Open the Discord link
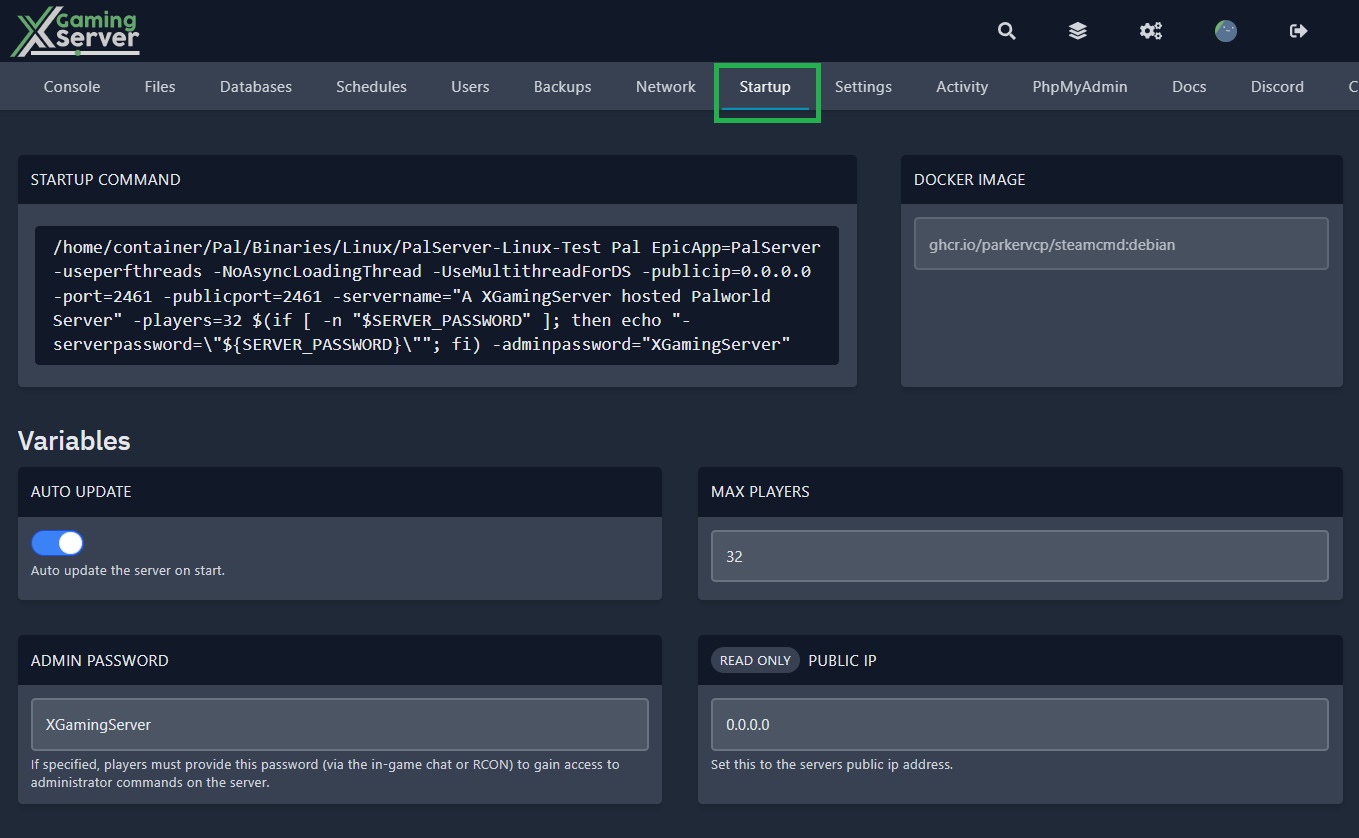This screenshot has width=1359, height=838. tap(1277, 86)
